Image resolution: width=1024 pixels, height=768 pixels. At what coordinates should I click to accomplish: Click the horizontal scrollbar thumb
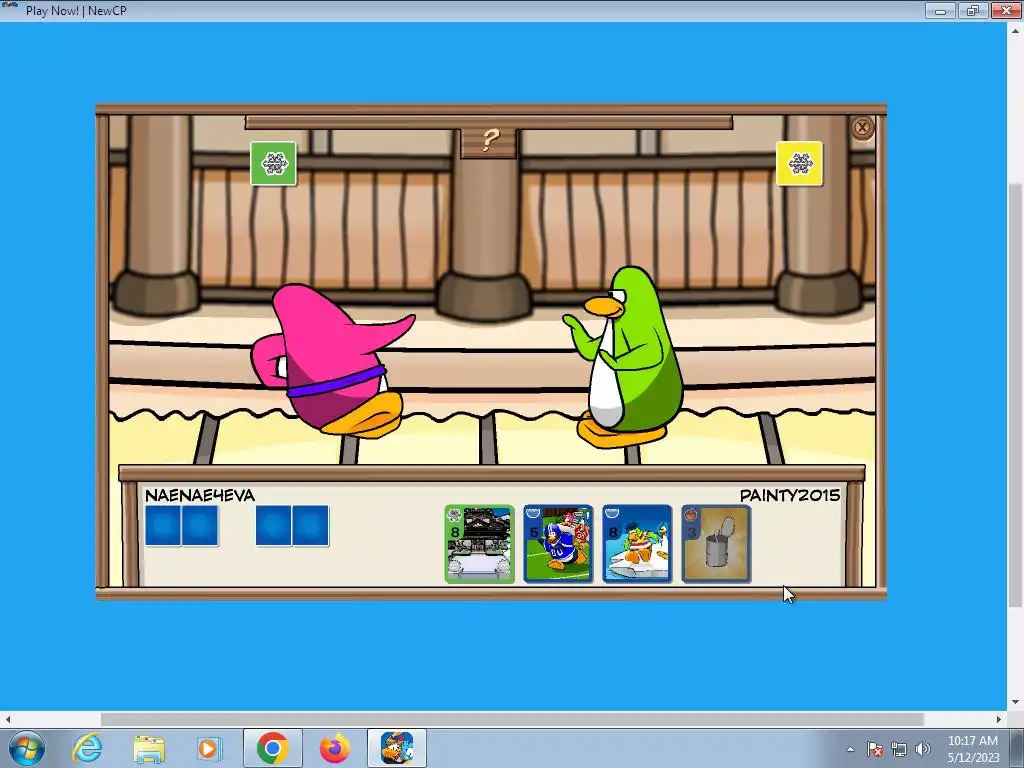click(x=511, y=719)
